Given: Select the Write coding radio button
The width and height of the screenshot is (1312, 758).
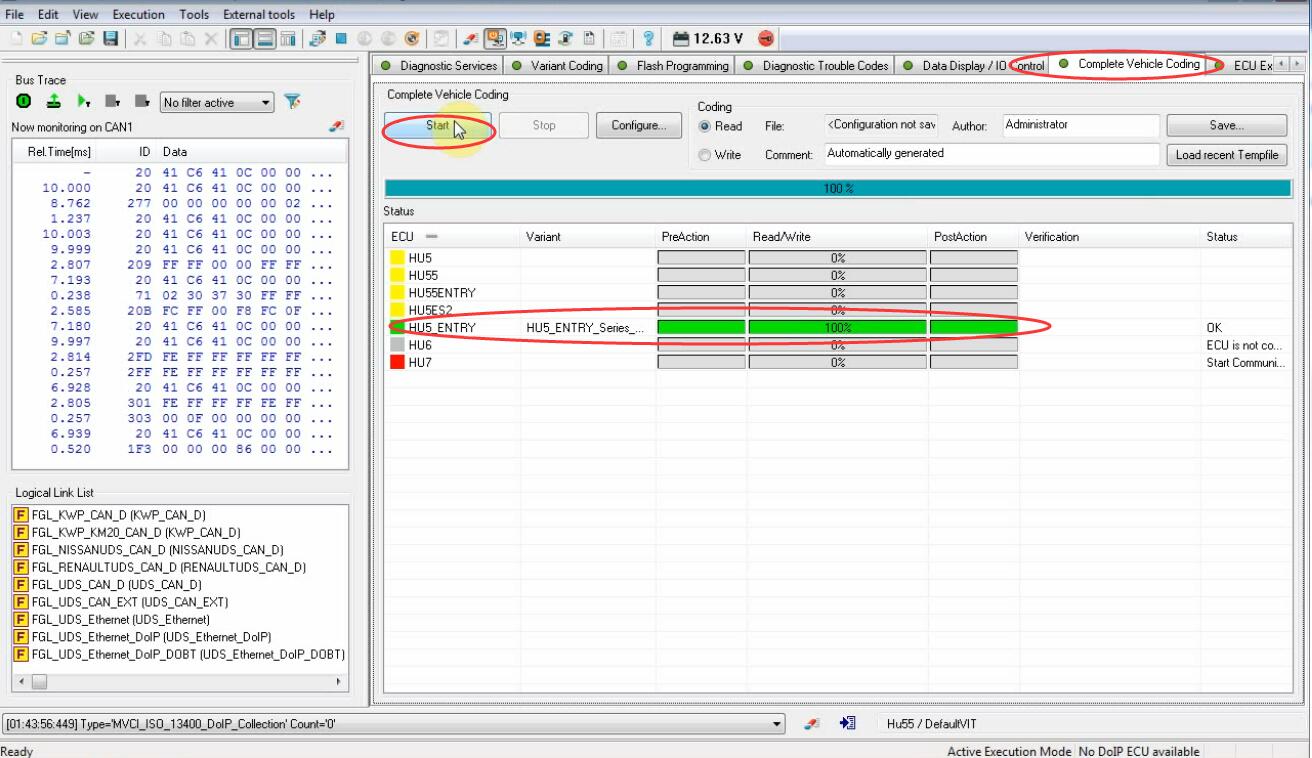Looking at the screenshot, I should pos(706,154).
